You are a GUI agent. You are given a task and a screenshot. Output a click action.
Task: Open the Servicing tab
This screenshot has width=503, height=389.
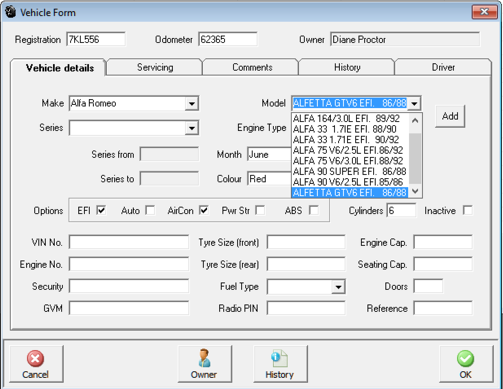[155, 67]
